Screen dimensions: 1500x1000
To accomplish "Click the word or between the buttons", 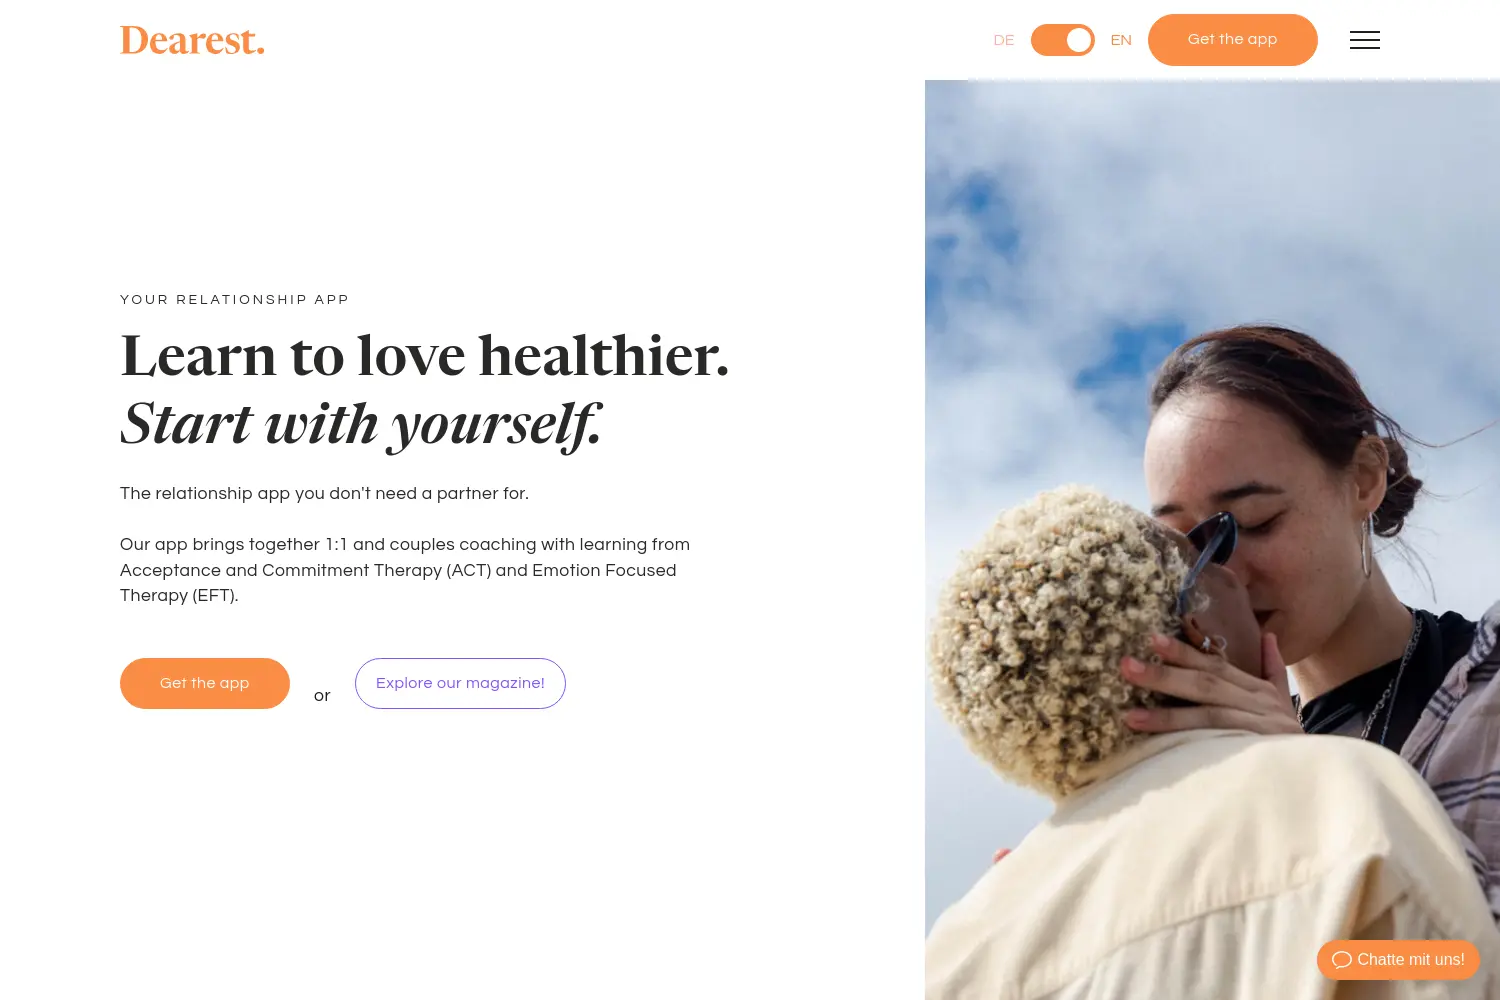I will click(322, 695).
